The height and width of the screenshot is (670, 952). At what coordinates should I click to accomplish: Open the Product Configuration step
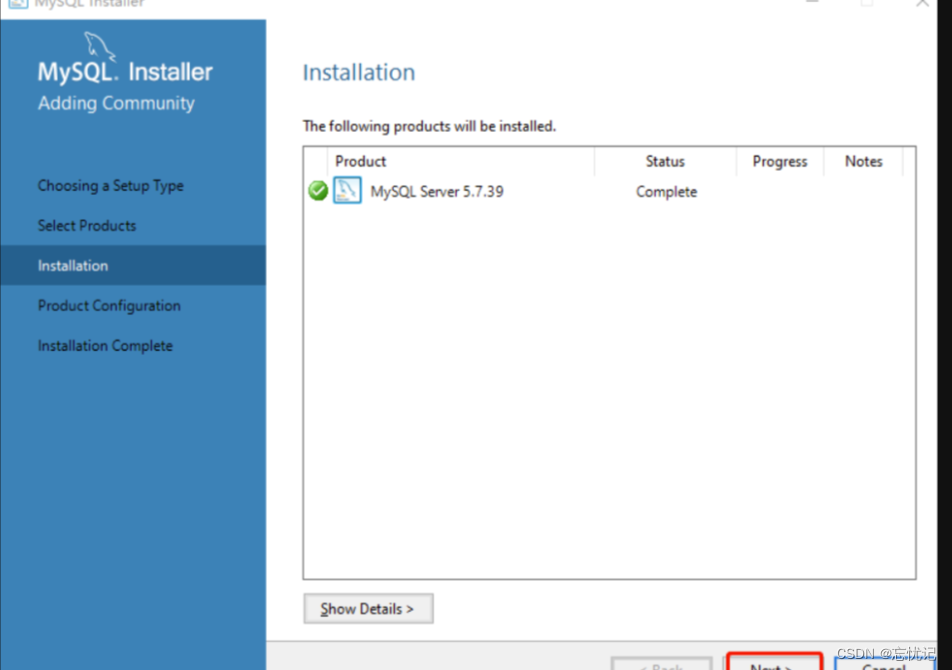click(x=109, y=306)
